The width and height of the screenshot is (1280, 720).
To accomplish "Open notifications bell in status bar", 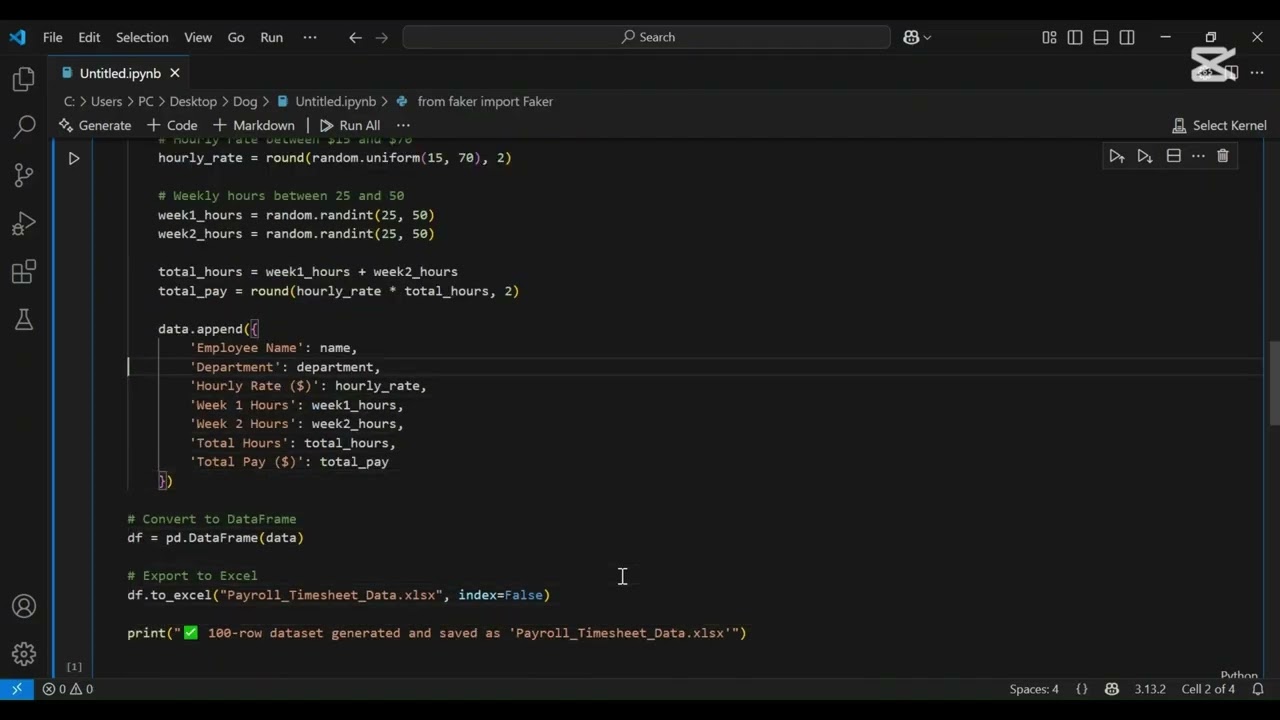I will 1258,689.
